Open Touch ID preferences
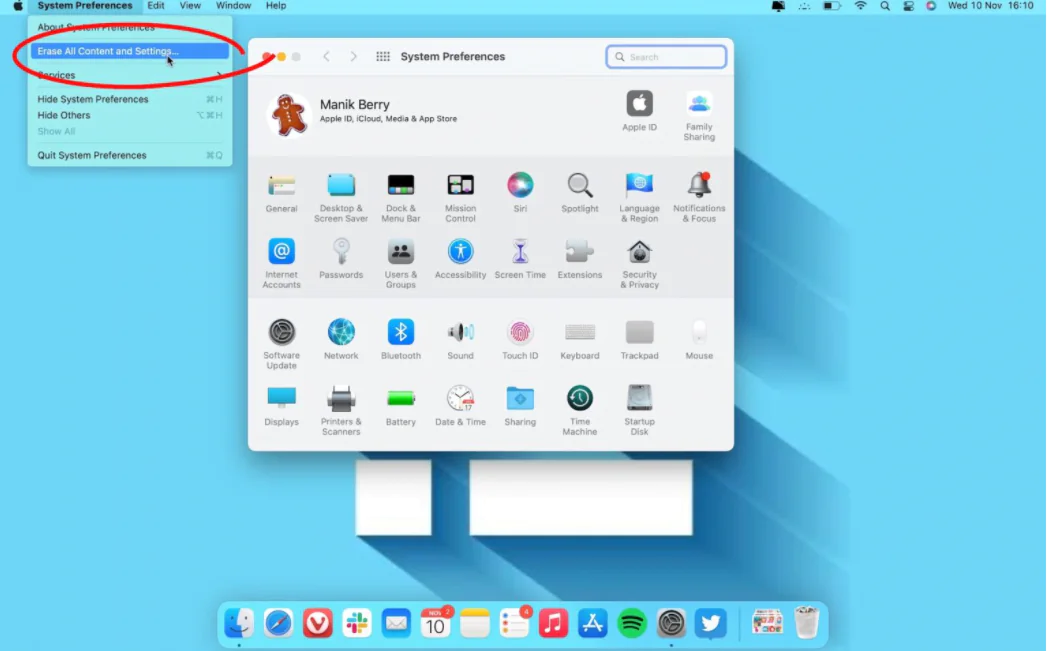The height and width of the screenshot is (651, 1047). [520, 332]
